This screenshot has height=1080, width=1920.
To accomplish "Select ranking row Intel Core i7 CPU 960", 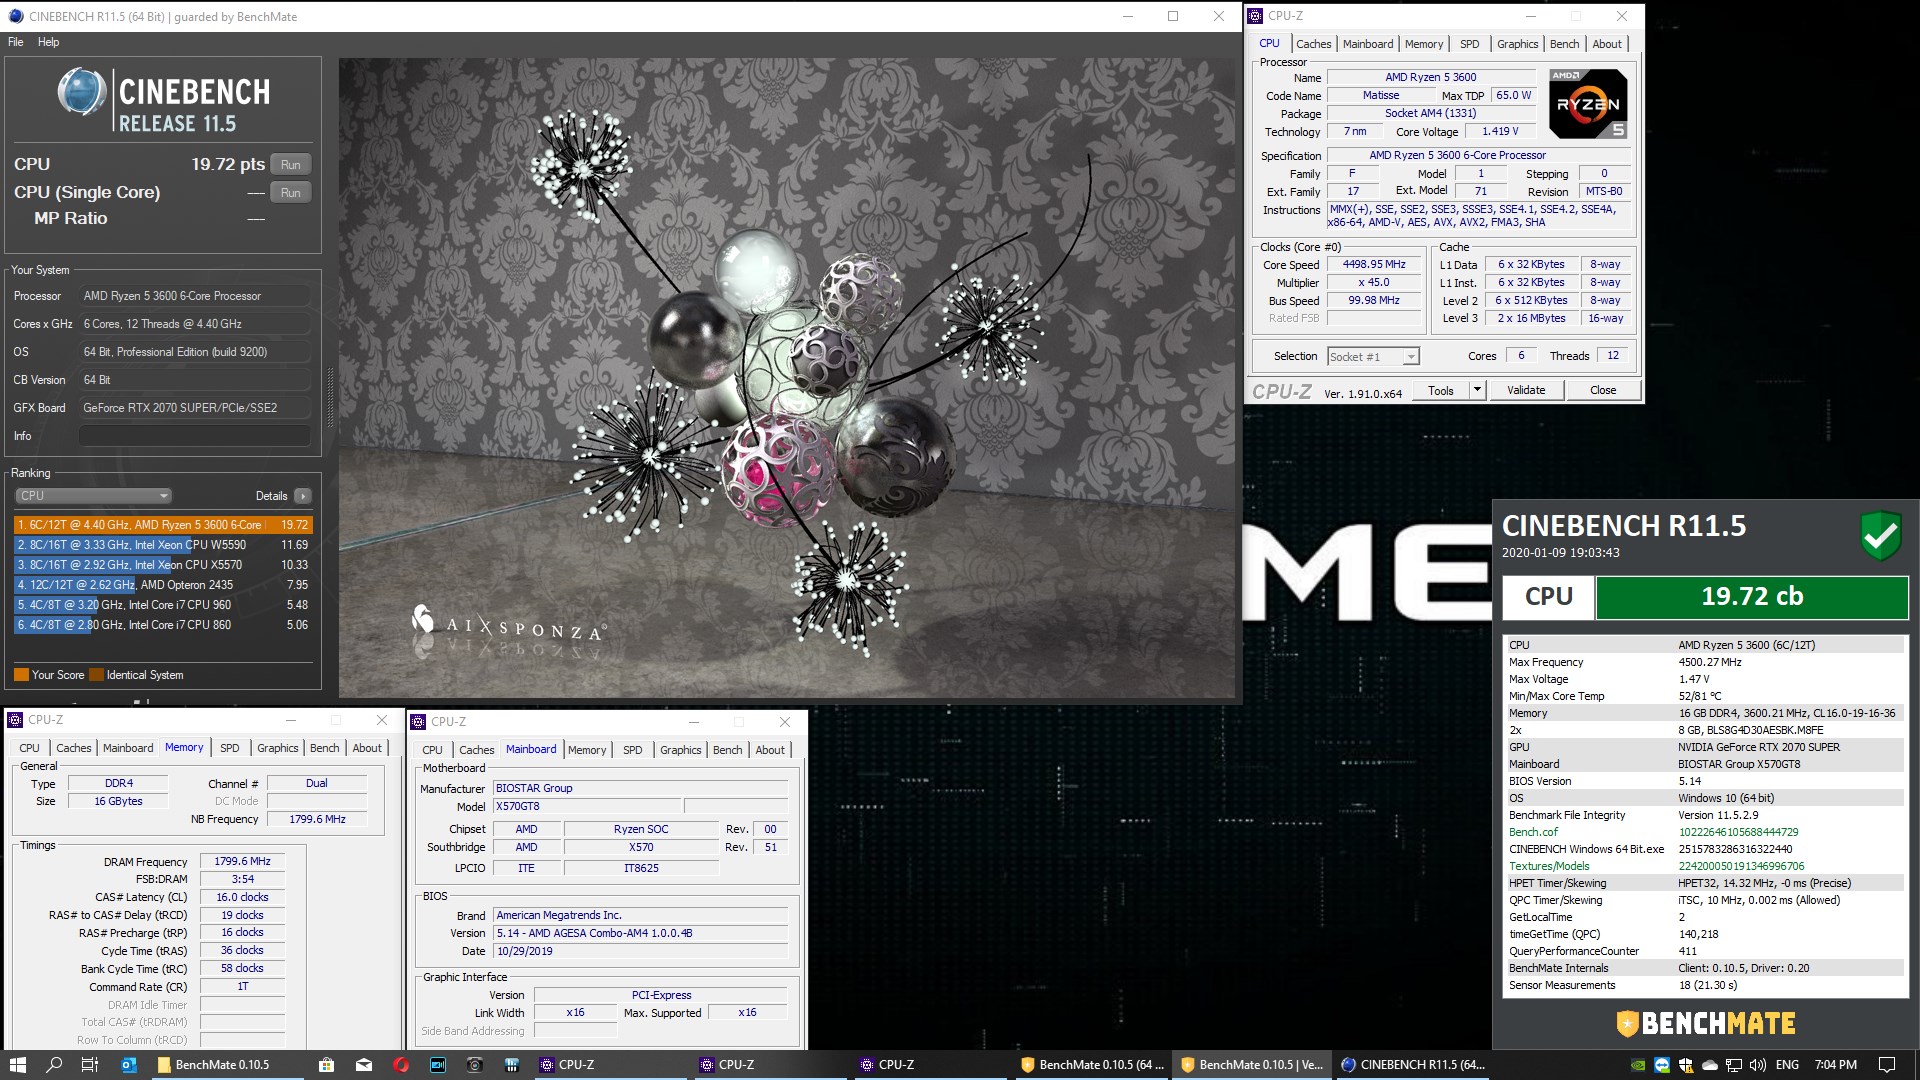I will [163, 605].
